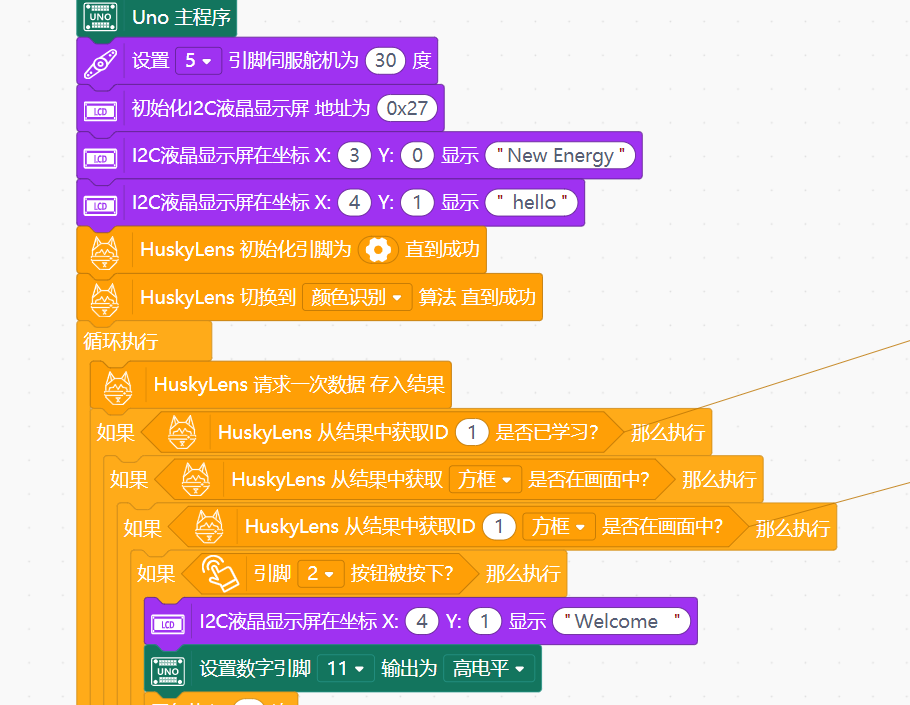Click the HuskyLens icon on the algorithm switch block
Image resolution: width=910 pixels, height=705 pixels.
pos(105,298)
